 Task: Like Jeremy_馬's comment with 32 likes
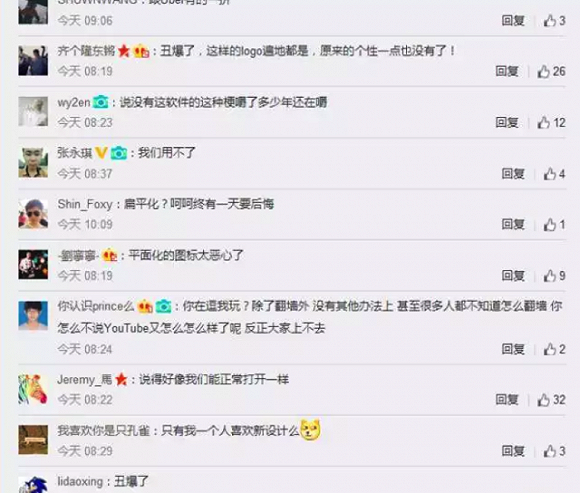pyautogui.click(x=551, y=400)
